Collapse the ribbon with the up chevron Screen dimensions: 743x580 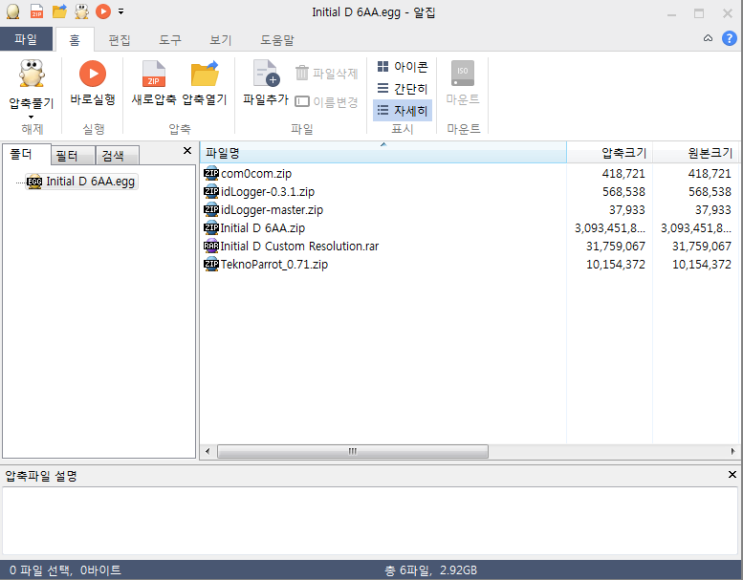(707, 38)
